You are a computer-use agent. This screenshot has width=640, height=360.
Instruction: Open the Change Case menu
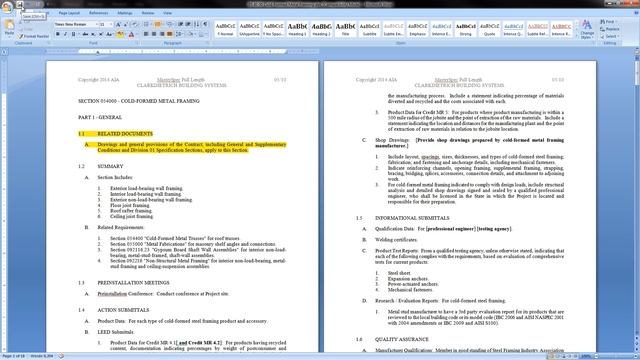[x=109, y=34]
